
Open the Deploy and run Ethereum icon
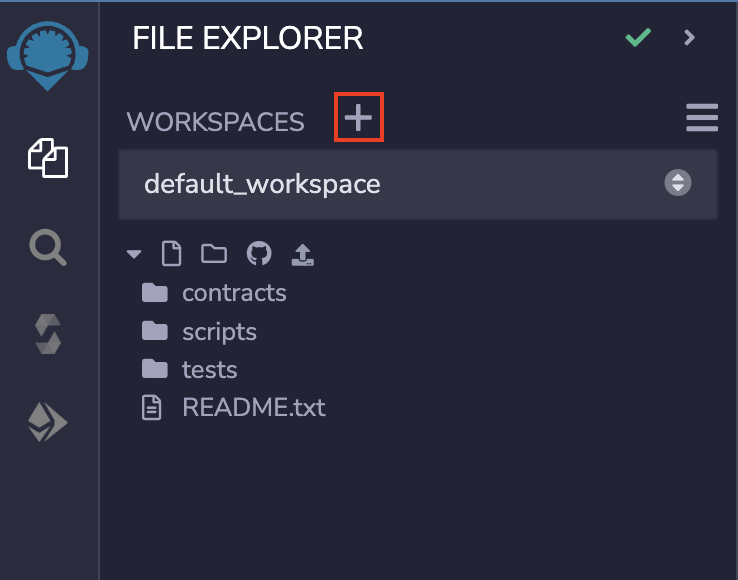pos(48,424)
